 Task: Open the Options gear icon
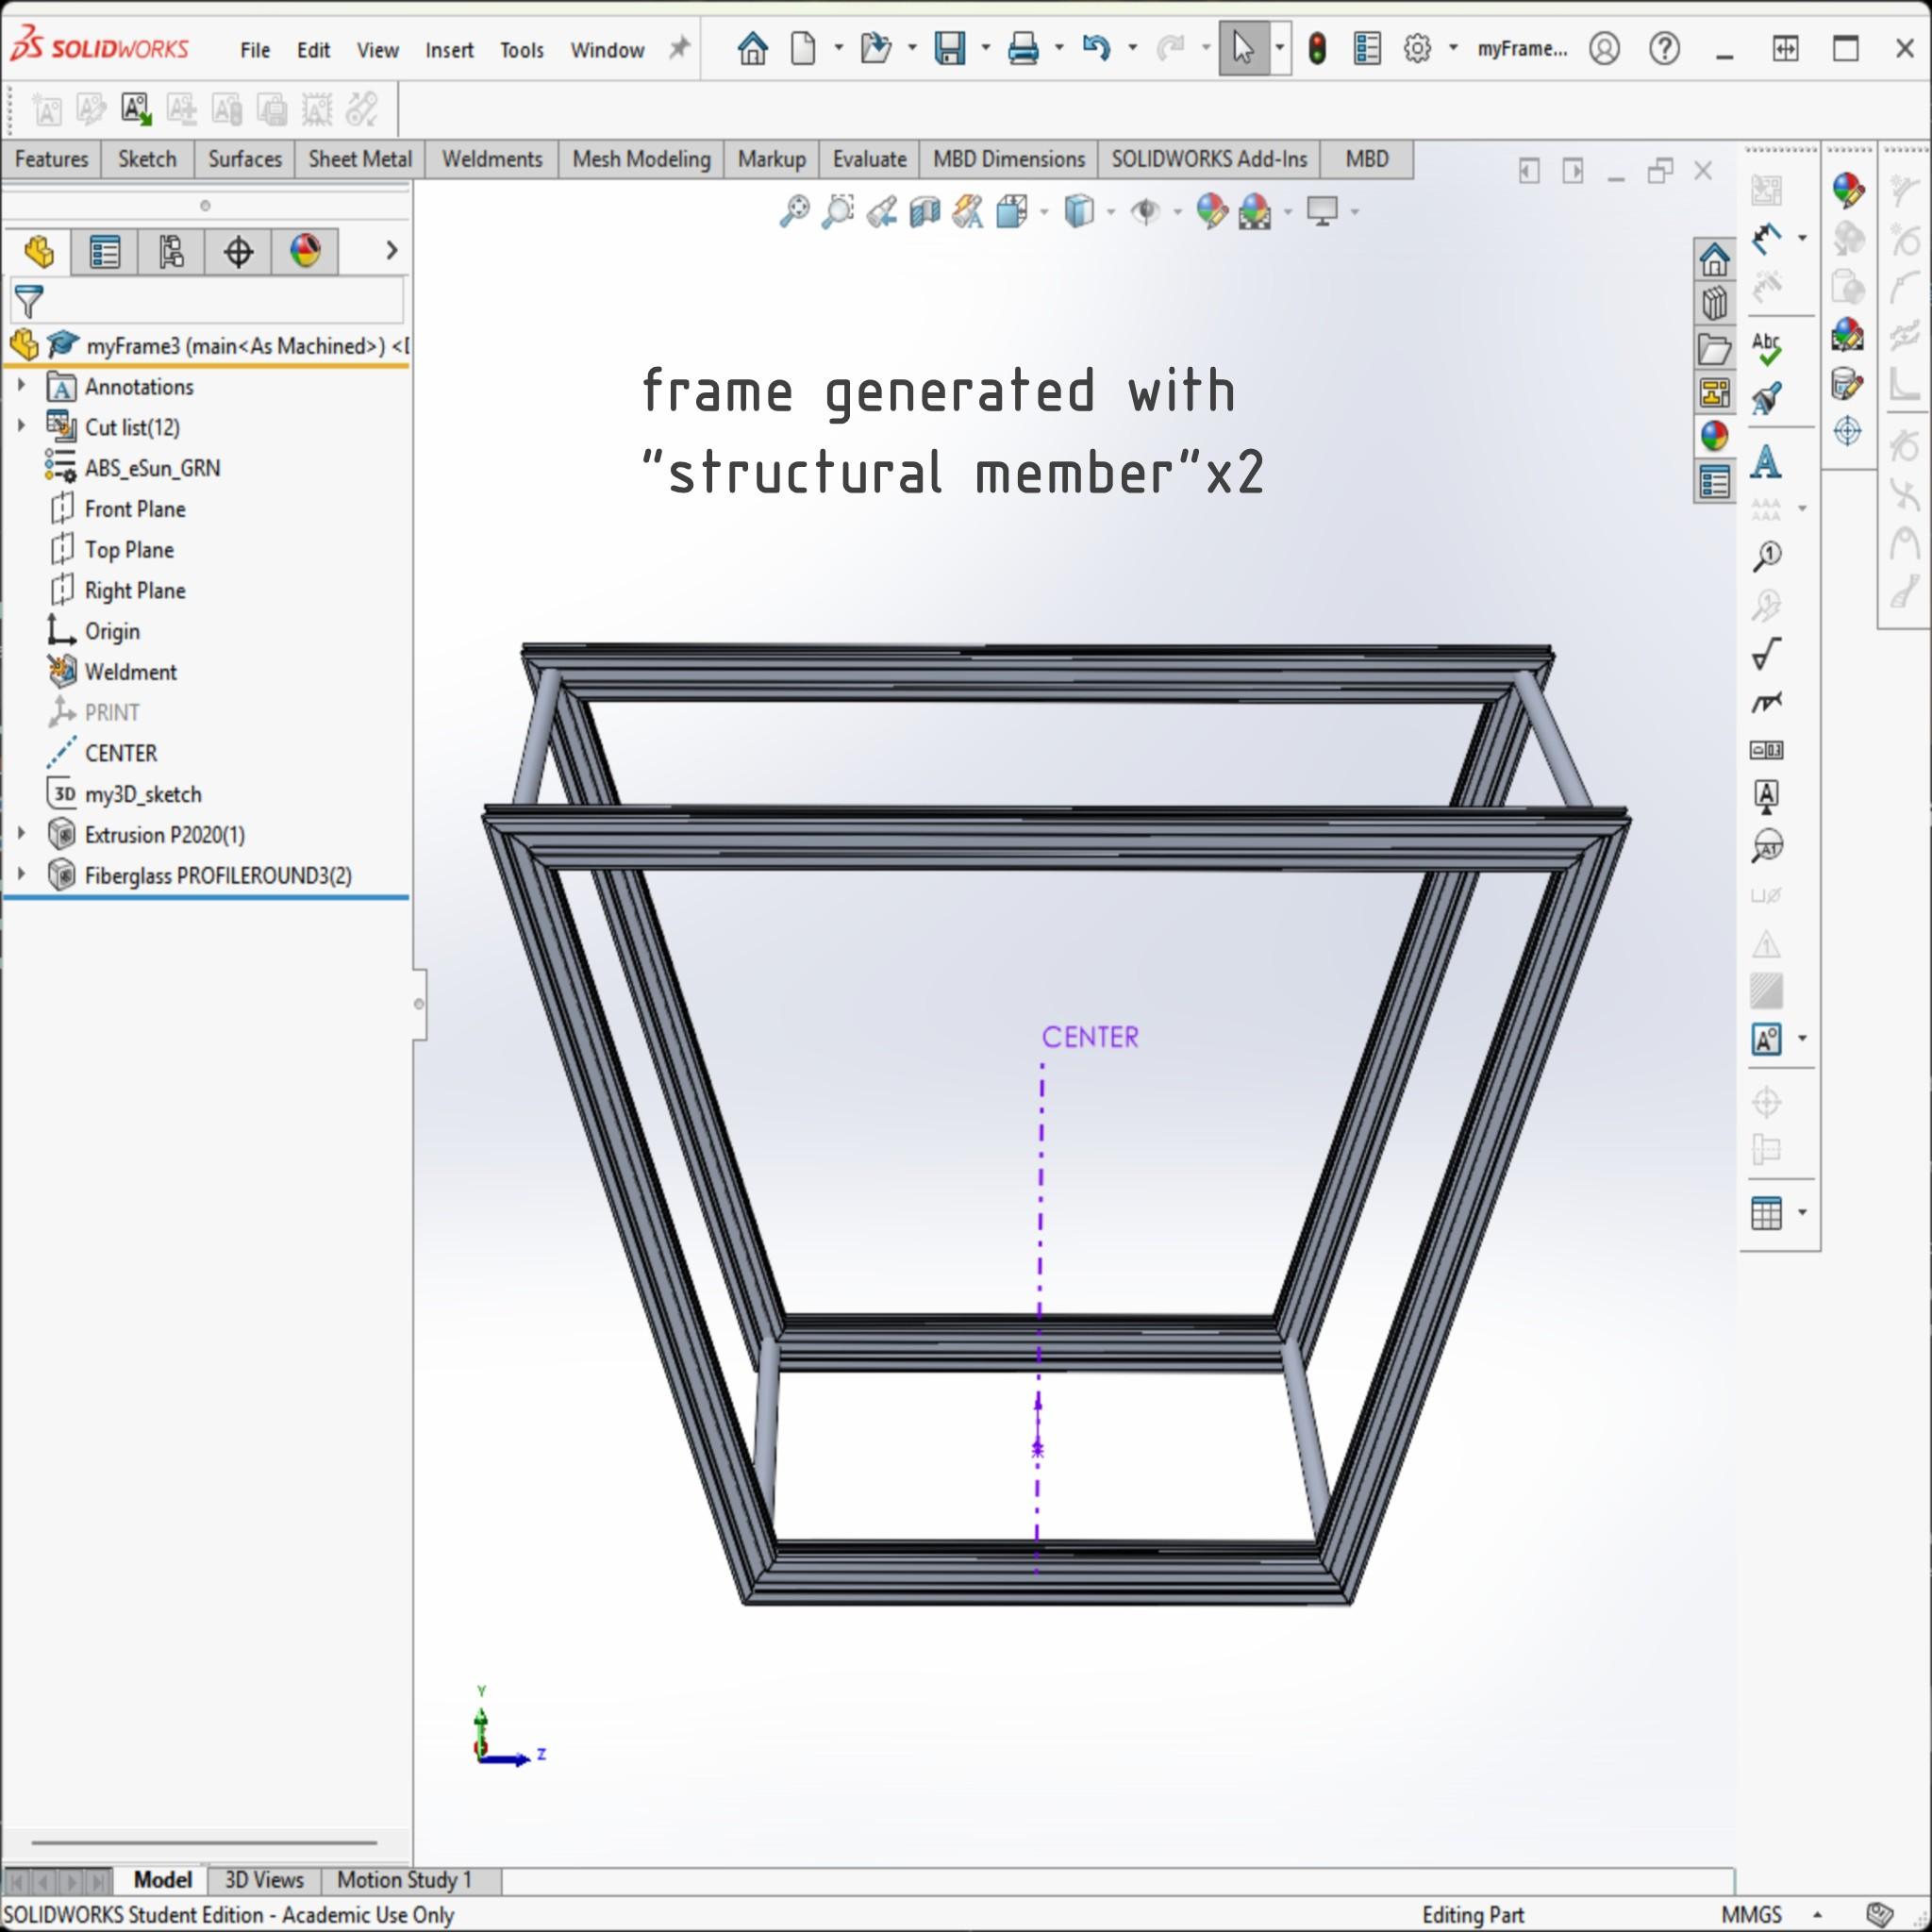point(1417,48)
